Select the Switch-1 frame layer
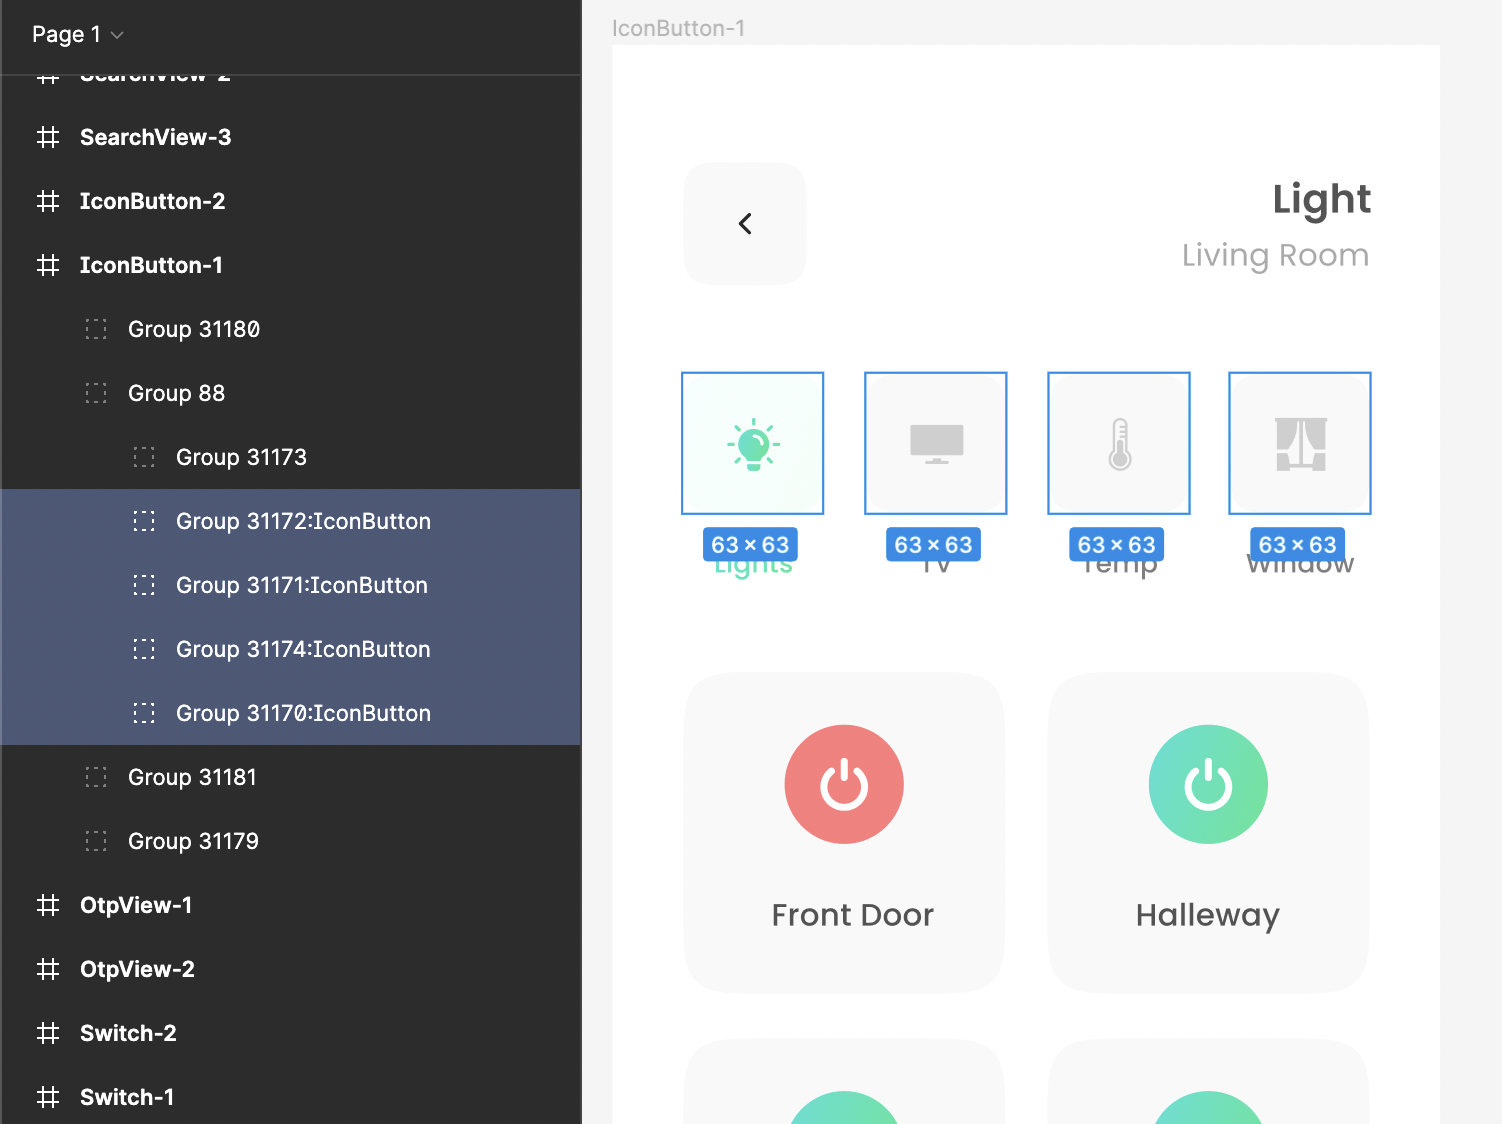The width and height of the screenshot is (1502, 1124). click(x=291, y=1097)
